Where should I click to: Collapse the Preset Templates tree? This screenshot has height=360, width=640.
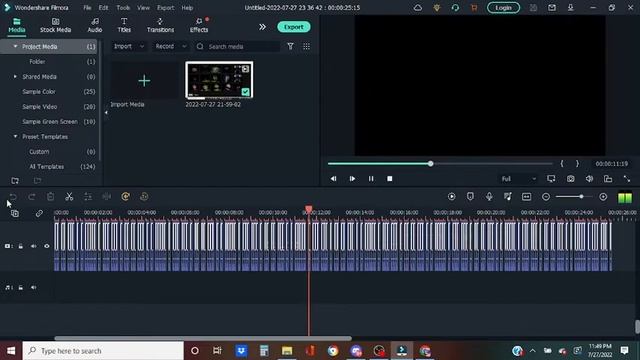coord(16,136)
